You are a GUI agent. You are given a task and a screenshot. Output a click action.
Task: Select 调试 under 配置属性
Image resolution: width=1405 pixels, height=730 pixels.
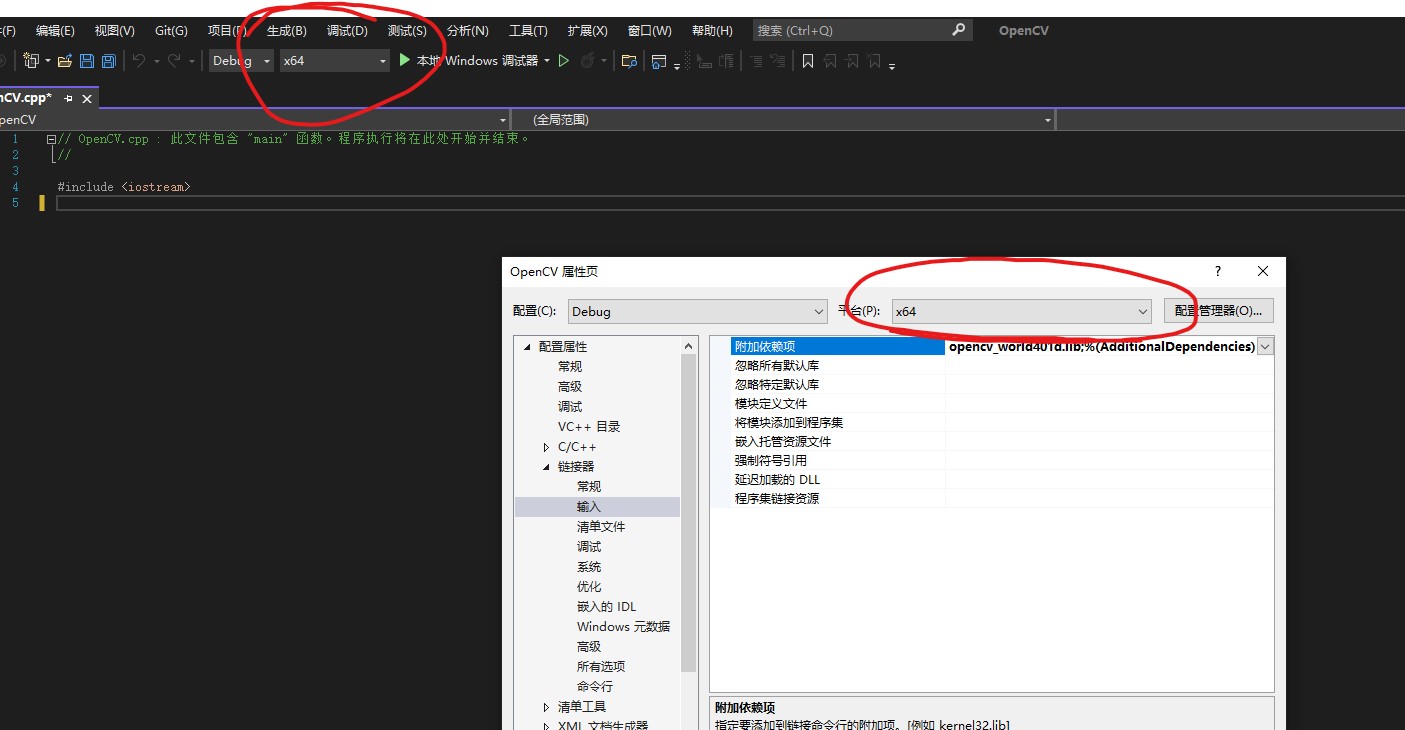coord(570,407)
